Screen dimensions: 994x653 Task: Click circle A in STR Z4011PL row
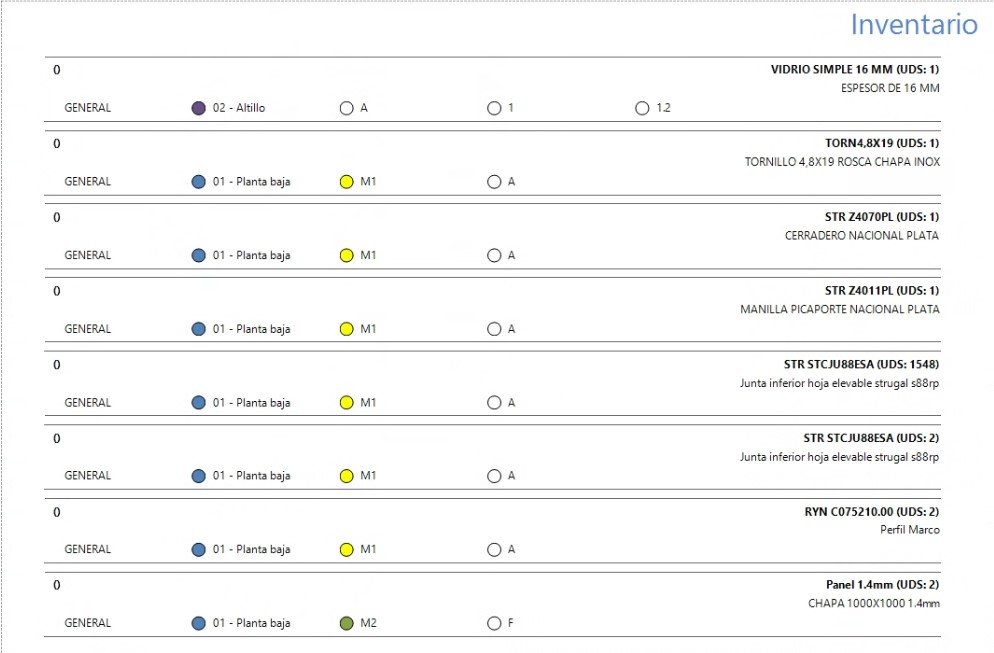point(494,329)
